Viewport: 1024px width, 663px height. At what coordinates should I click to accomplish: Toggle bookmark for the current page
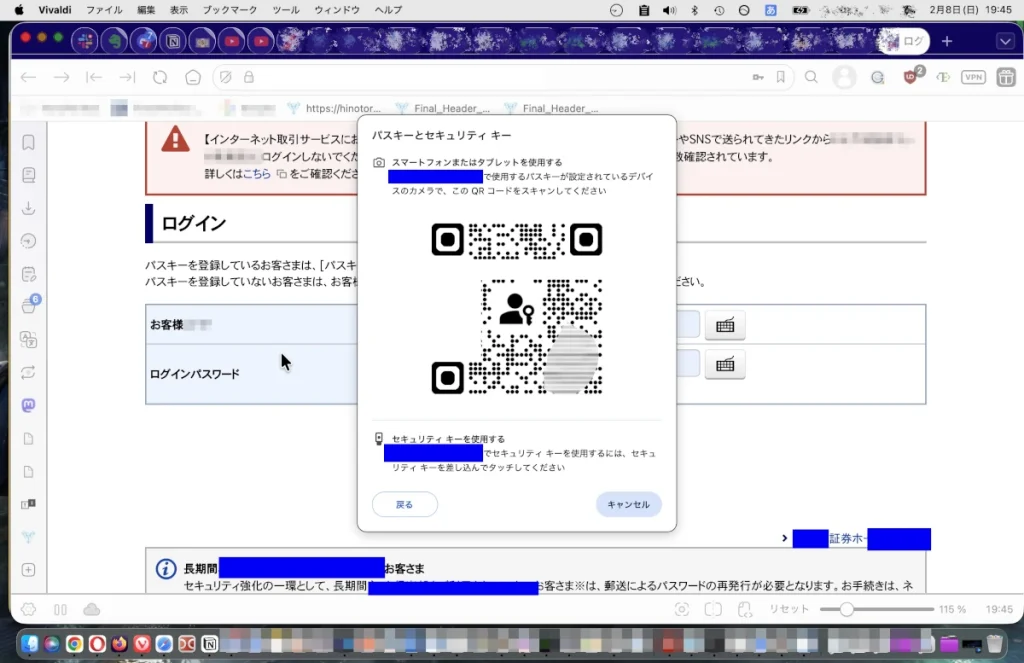pos(781,77)
